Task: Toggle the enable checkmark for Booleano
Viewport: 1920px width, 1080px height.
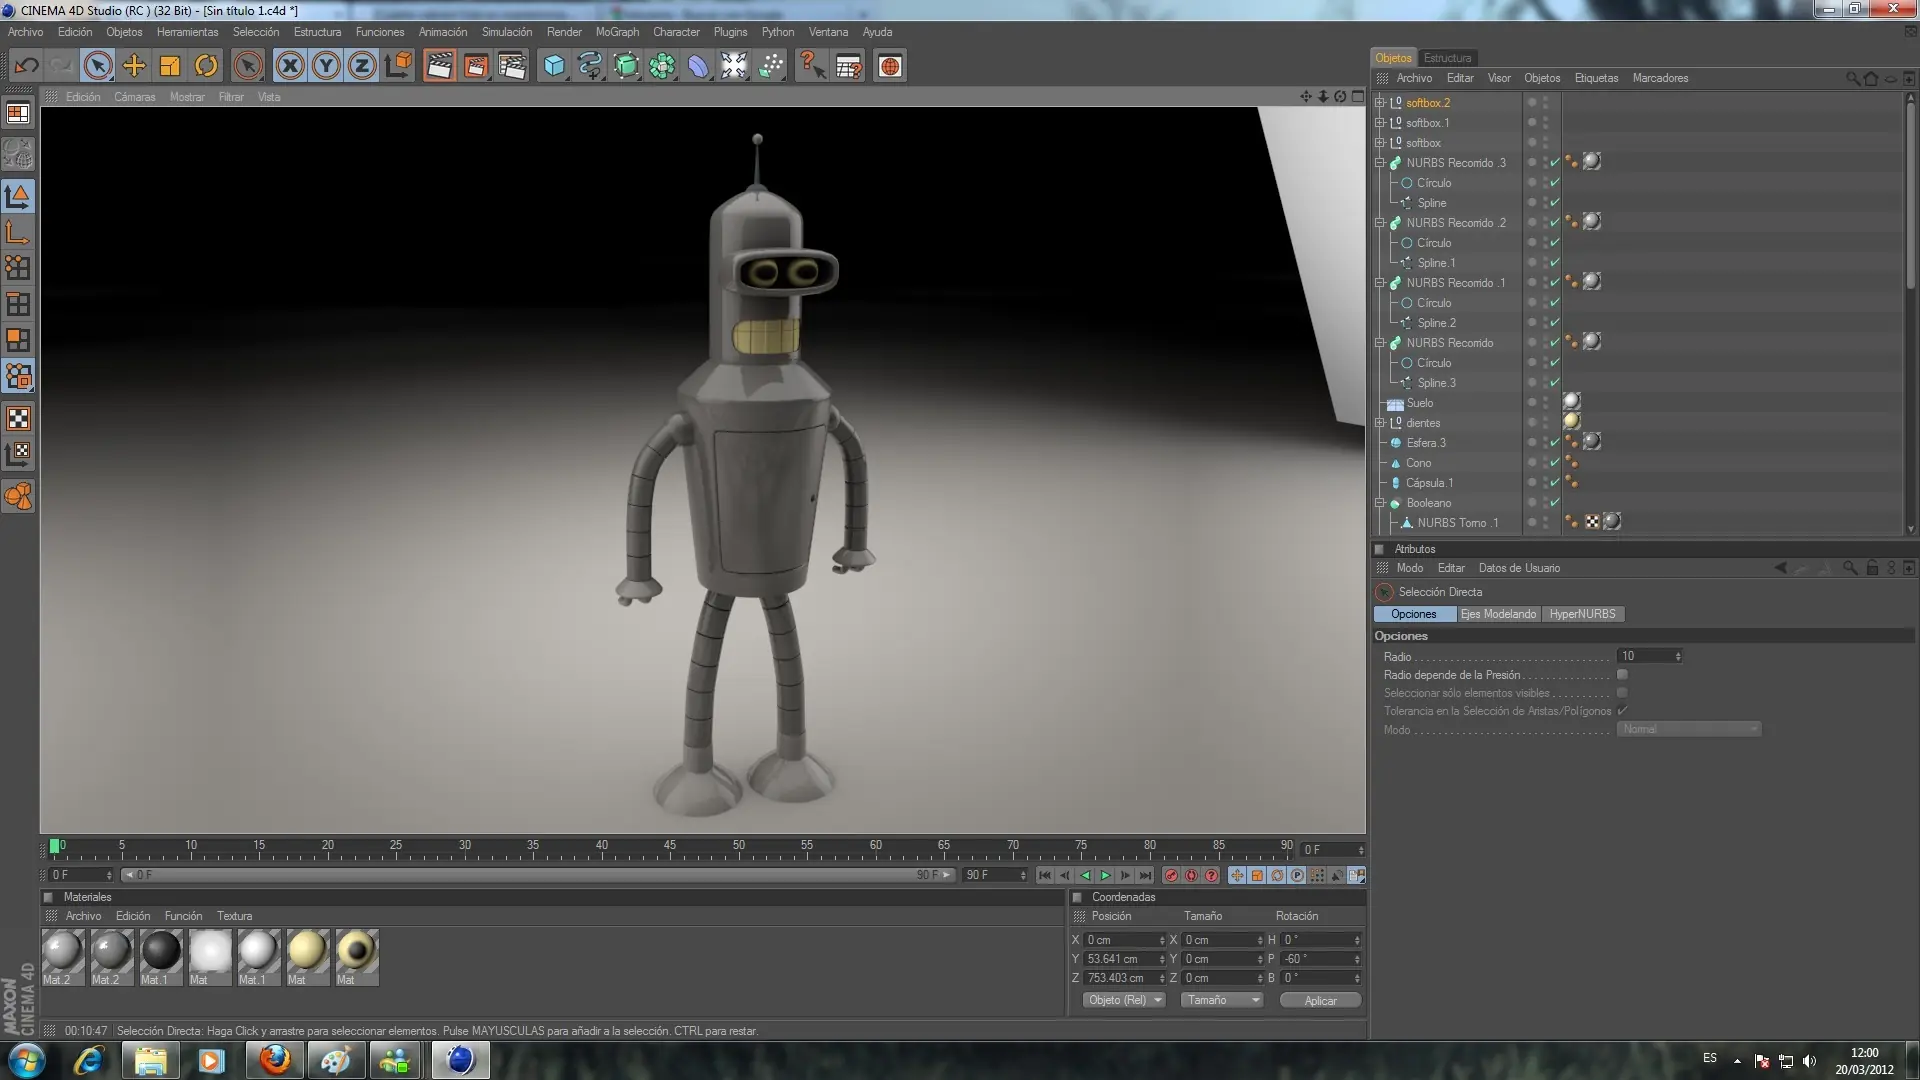Action: [x=1555, y=503]
